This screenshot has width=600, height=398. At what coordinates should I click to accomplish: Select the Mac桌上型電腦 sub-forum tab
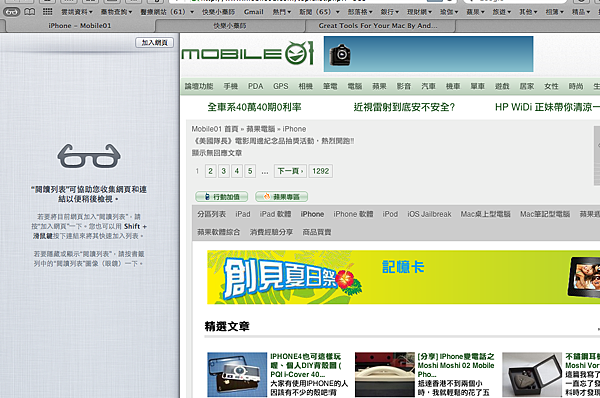[x=485, y=214]
